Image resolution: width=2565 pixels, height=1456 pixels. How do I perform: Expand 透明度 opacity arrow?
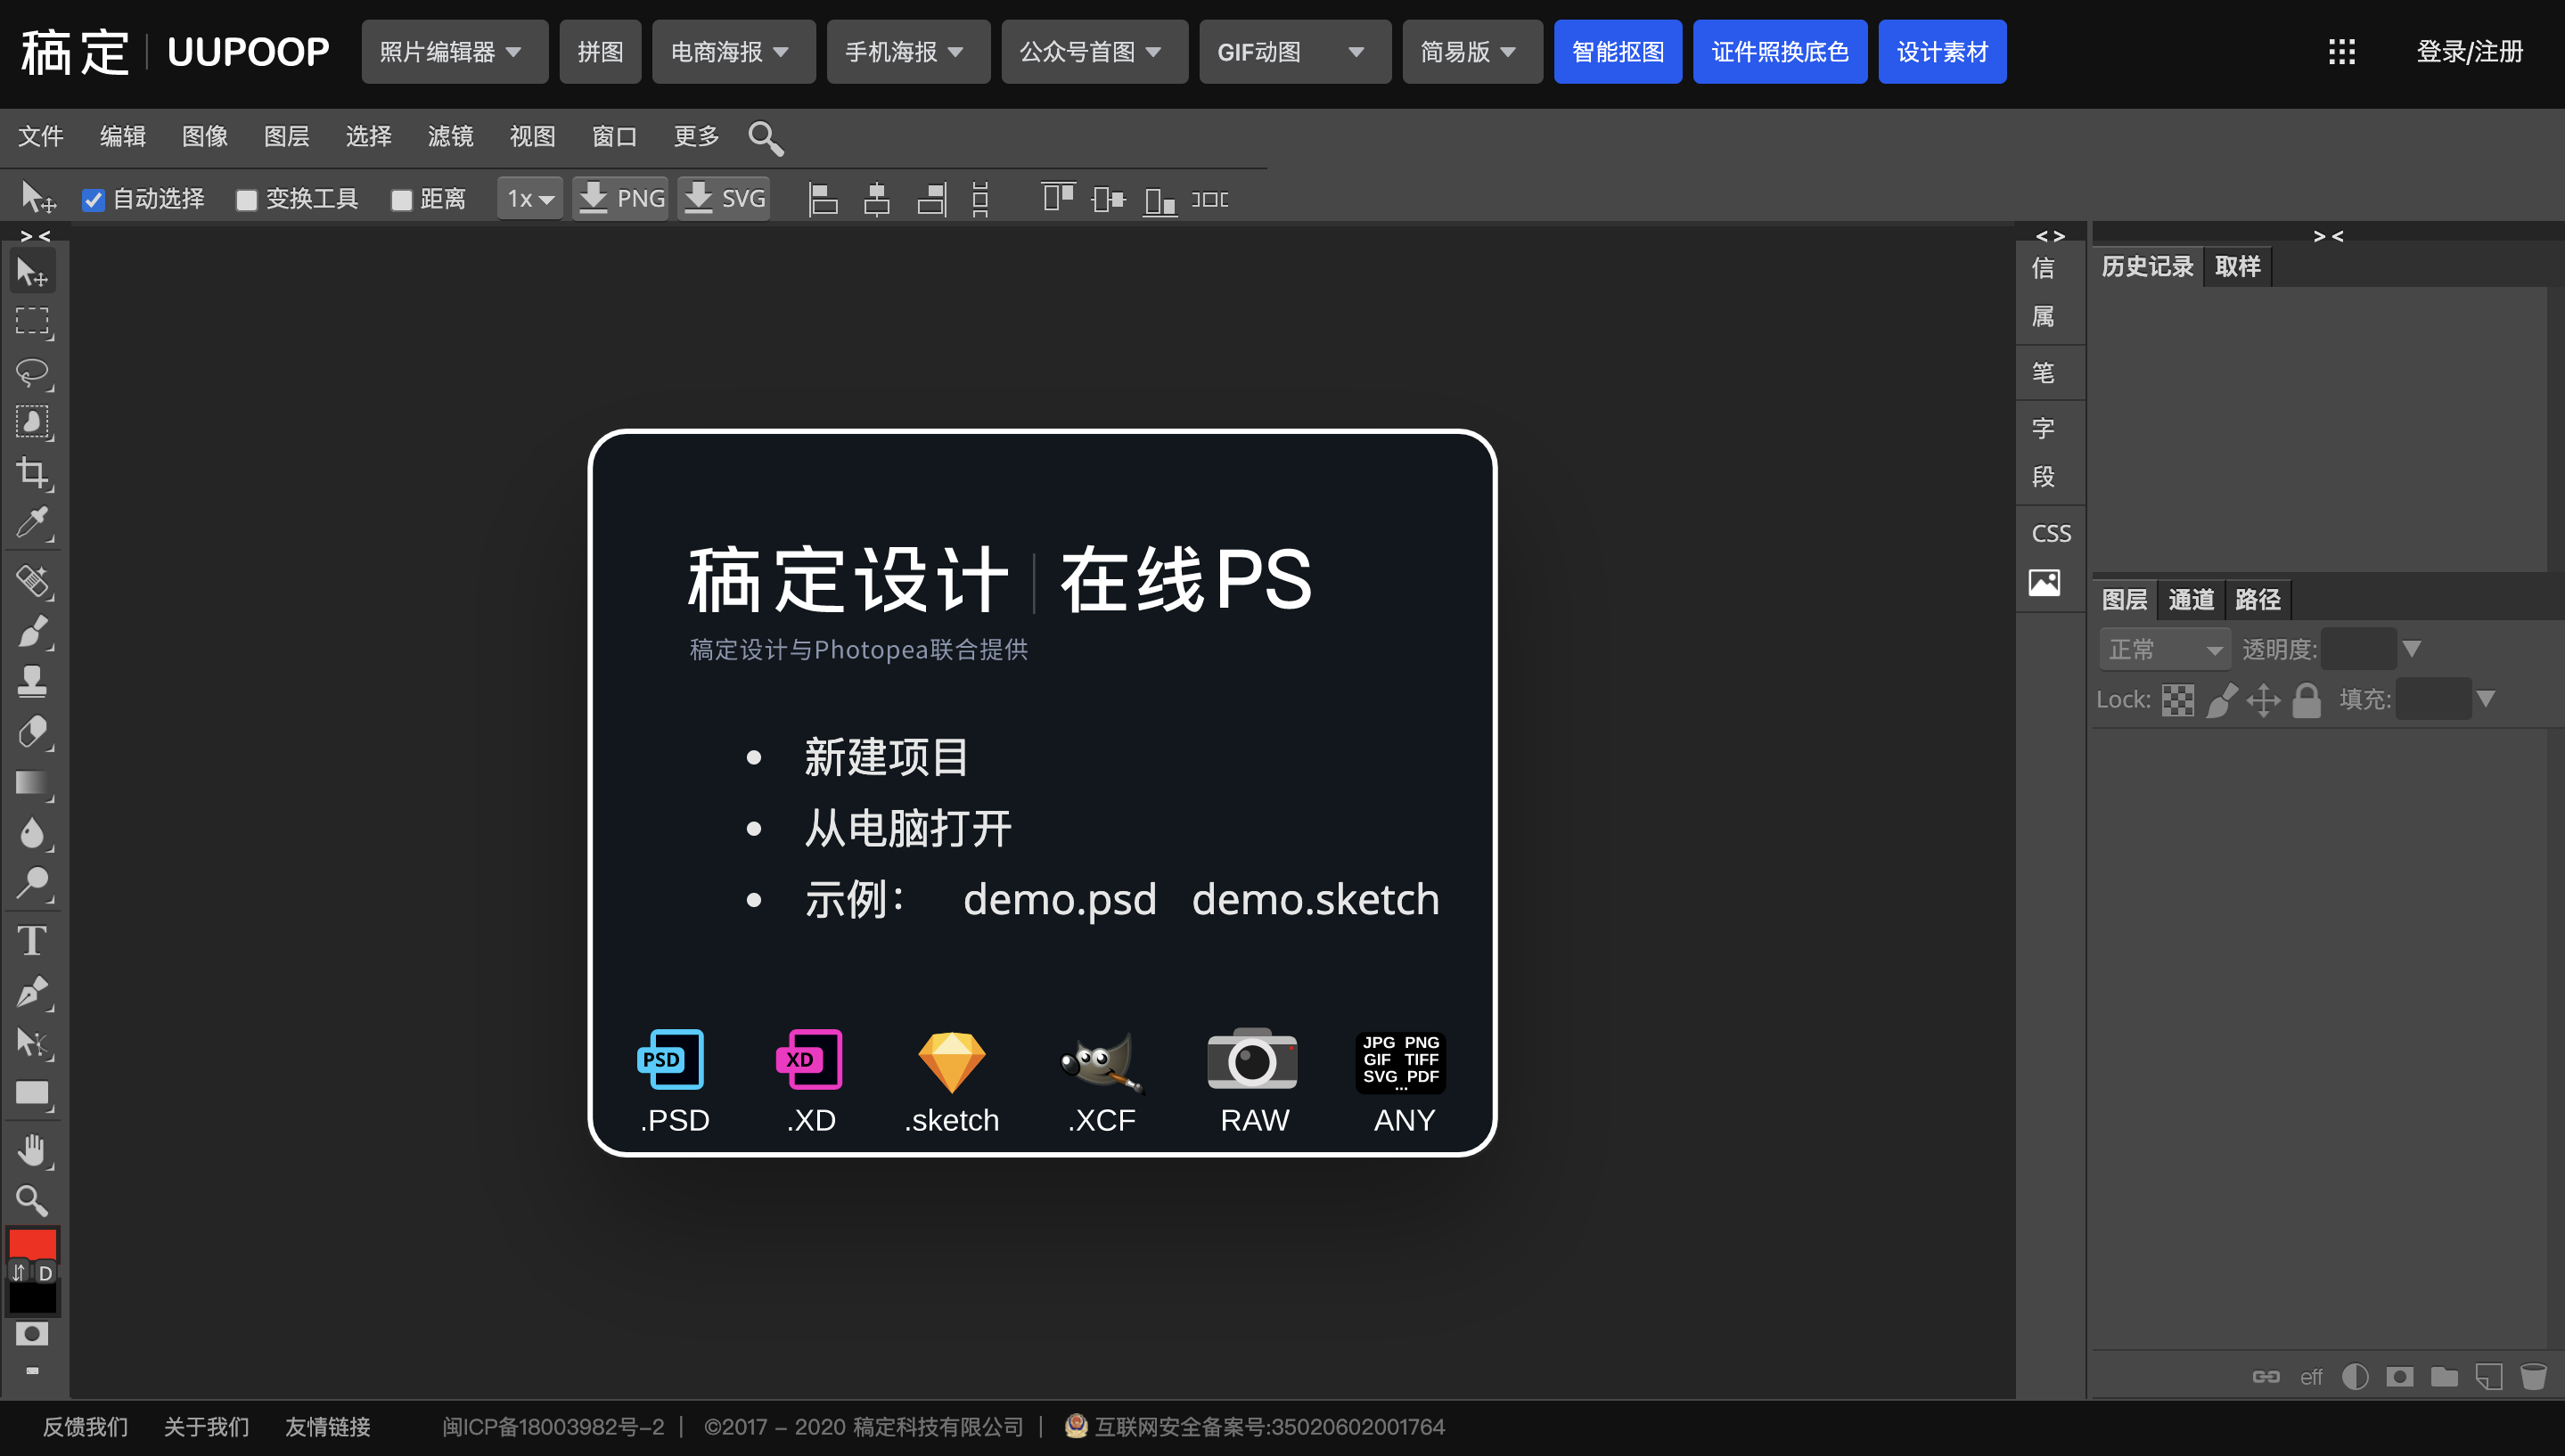click(2411, 649)
